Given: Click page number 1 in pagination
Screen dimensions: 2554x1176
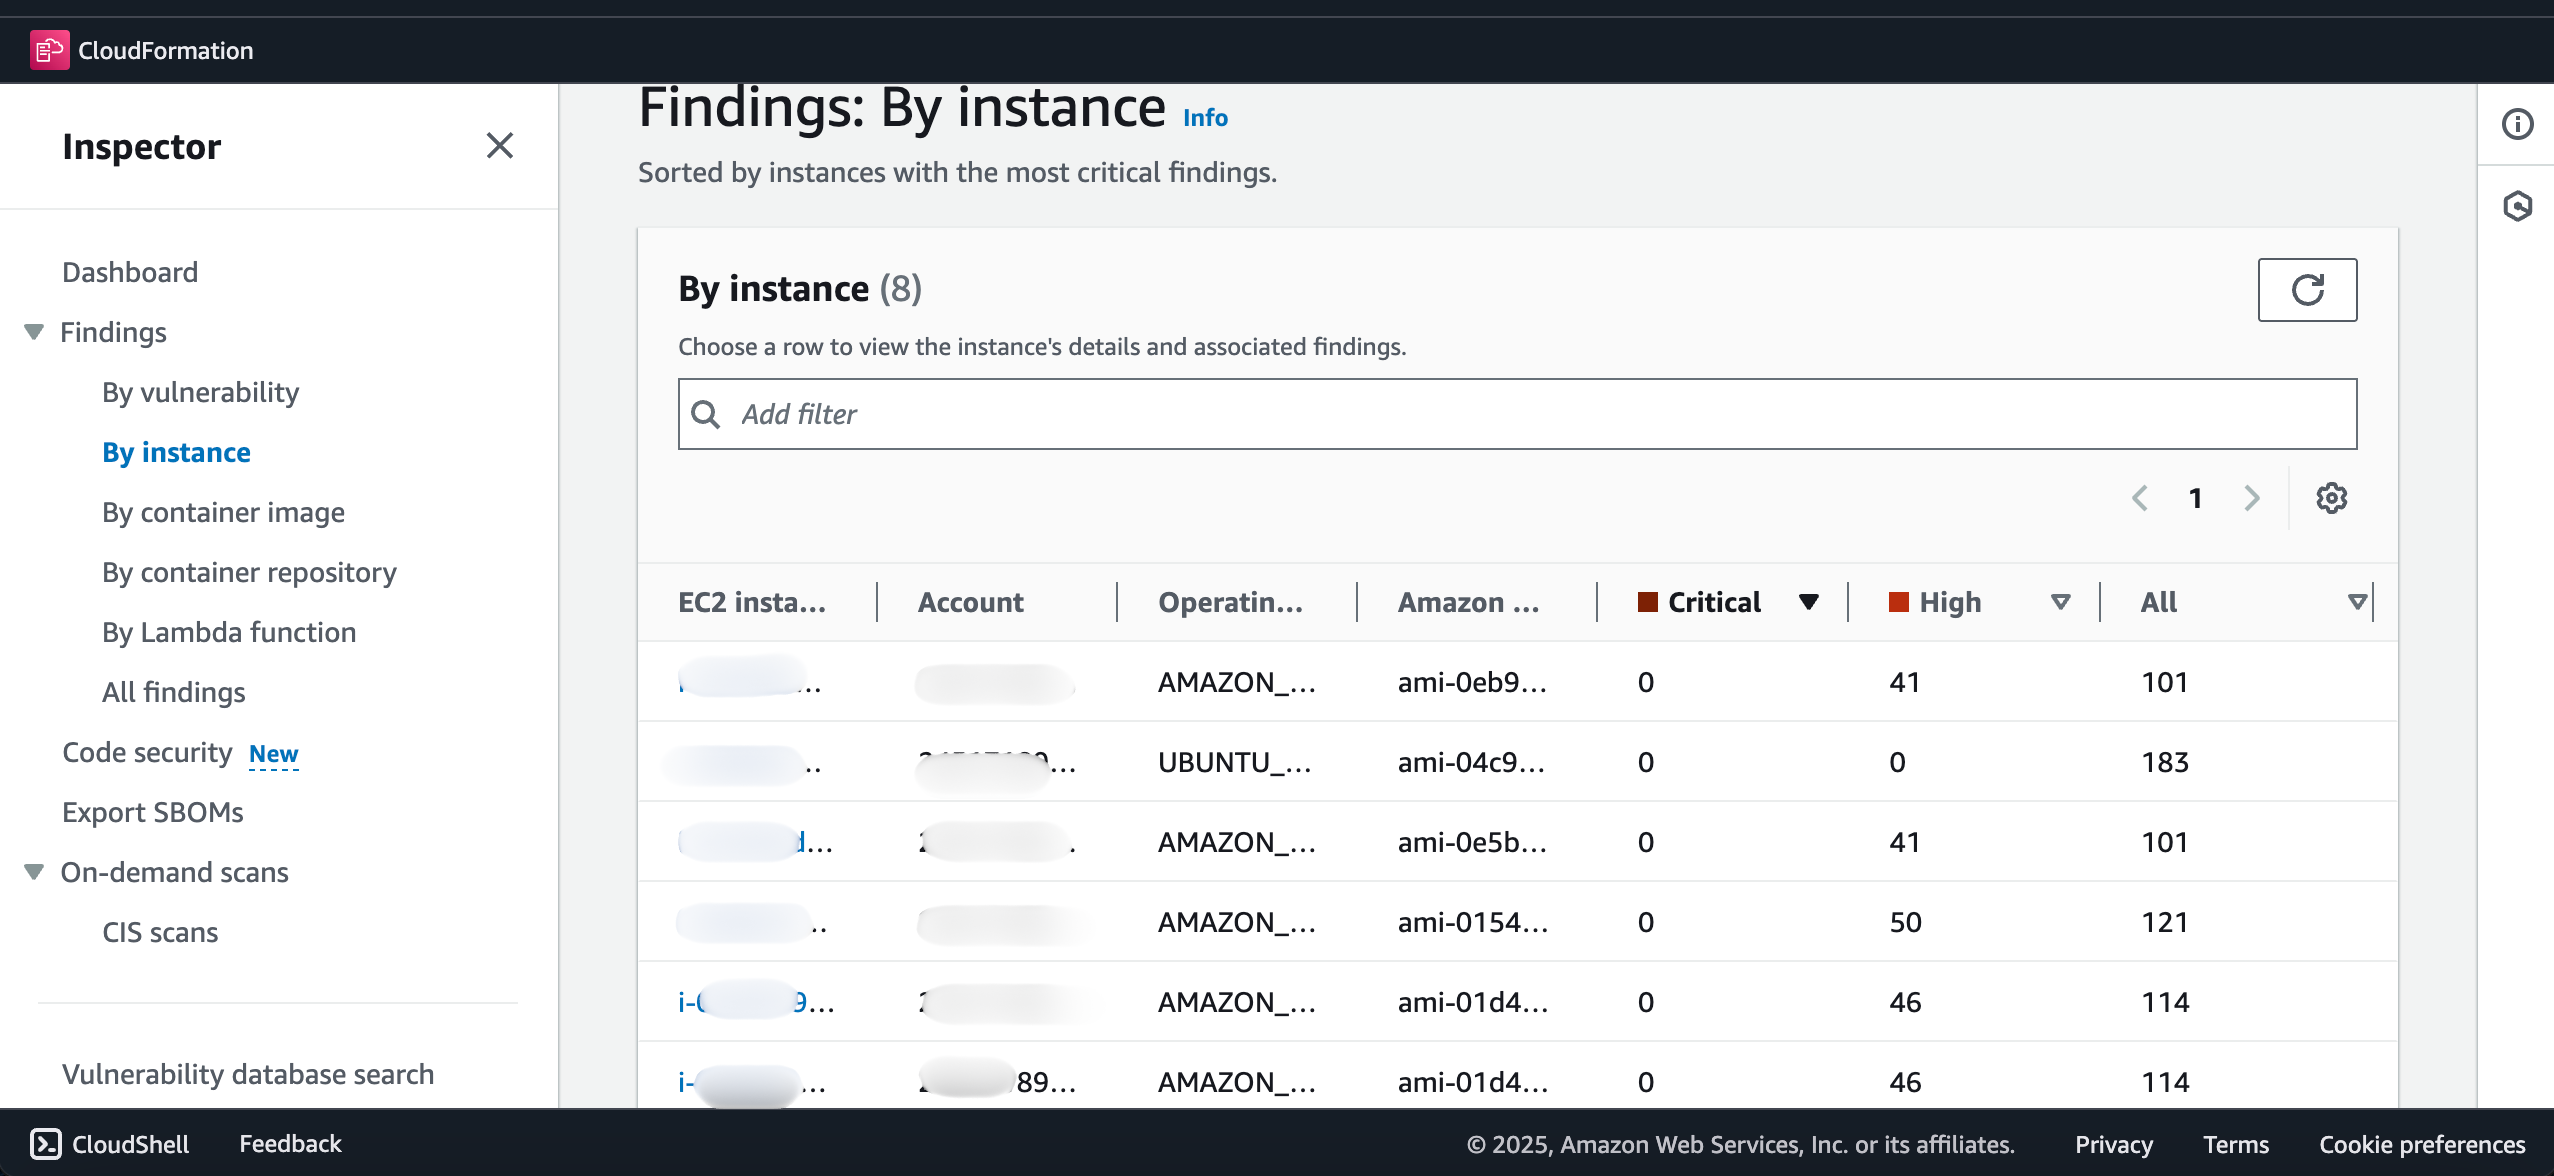Looking at the screenshot, I should 2195,498.
